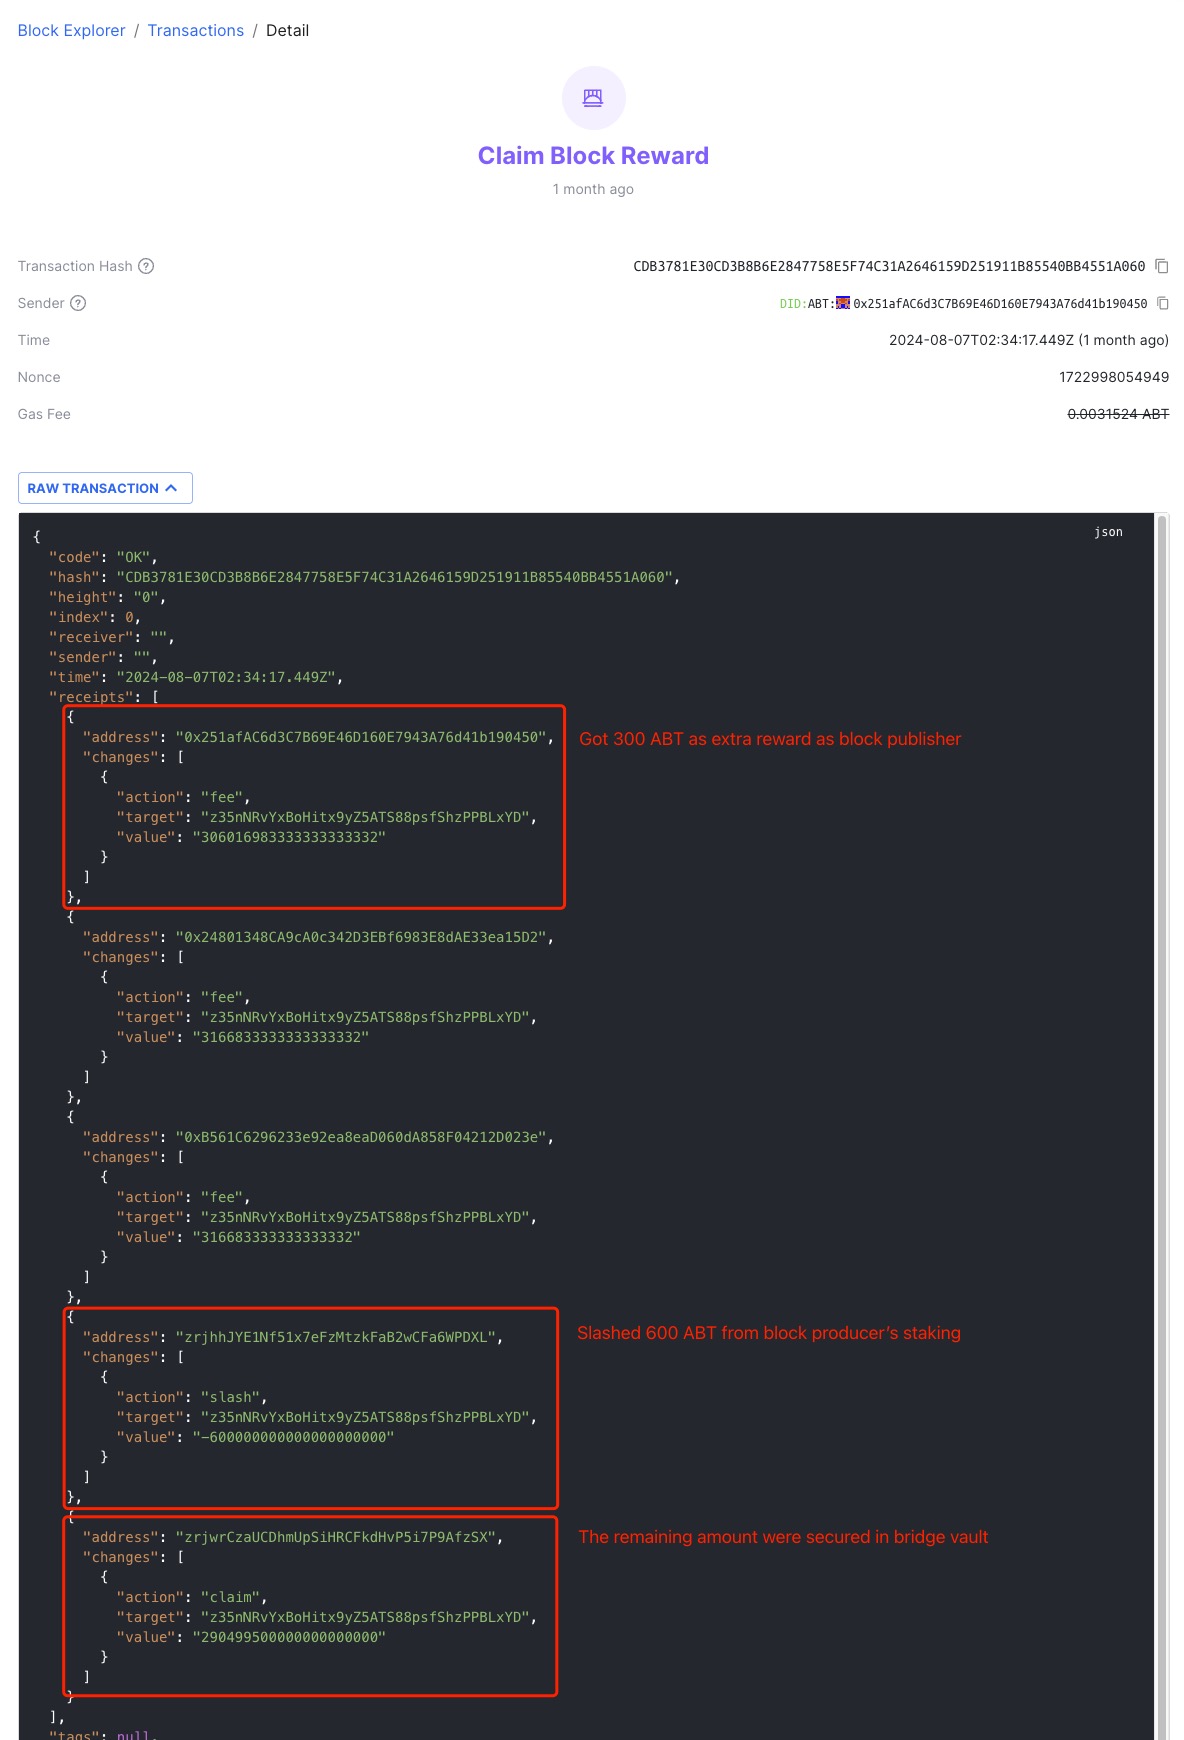Click the json language label
Screen dimensions: 1184x1740
point(1108,532)
